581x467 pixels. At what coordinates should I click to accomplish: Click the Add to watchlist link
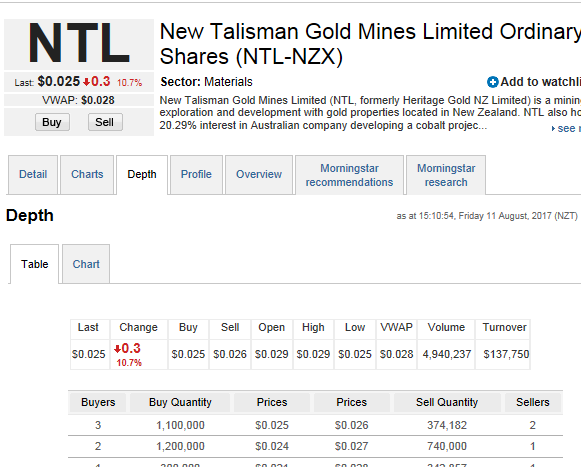(x=540, y=82)
